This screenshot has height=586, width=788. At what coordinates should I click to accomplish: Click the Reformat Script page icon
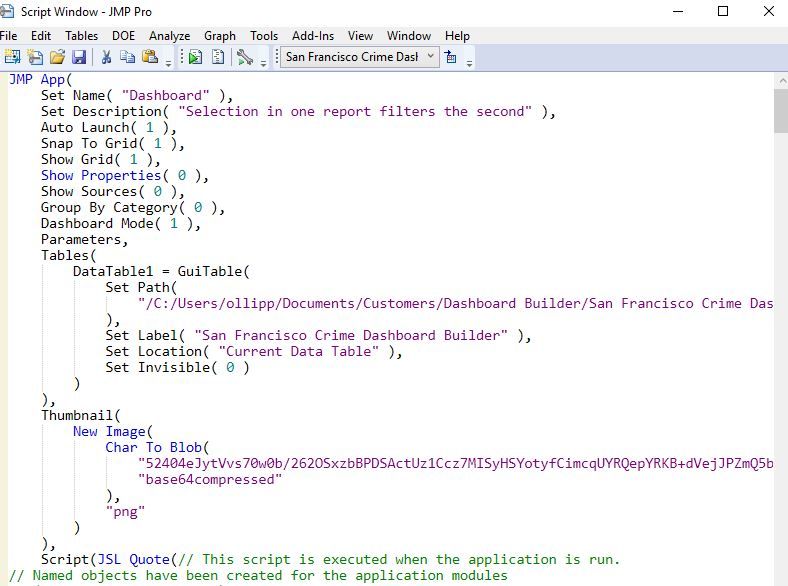click(x=218, y=57)
